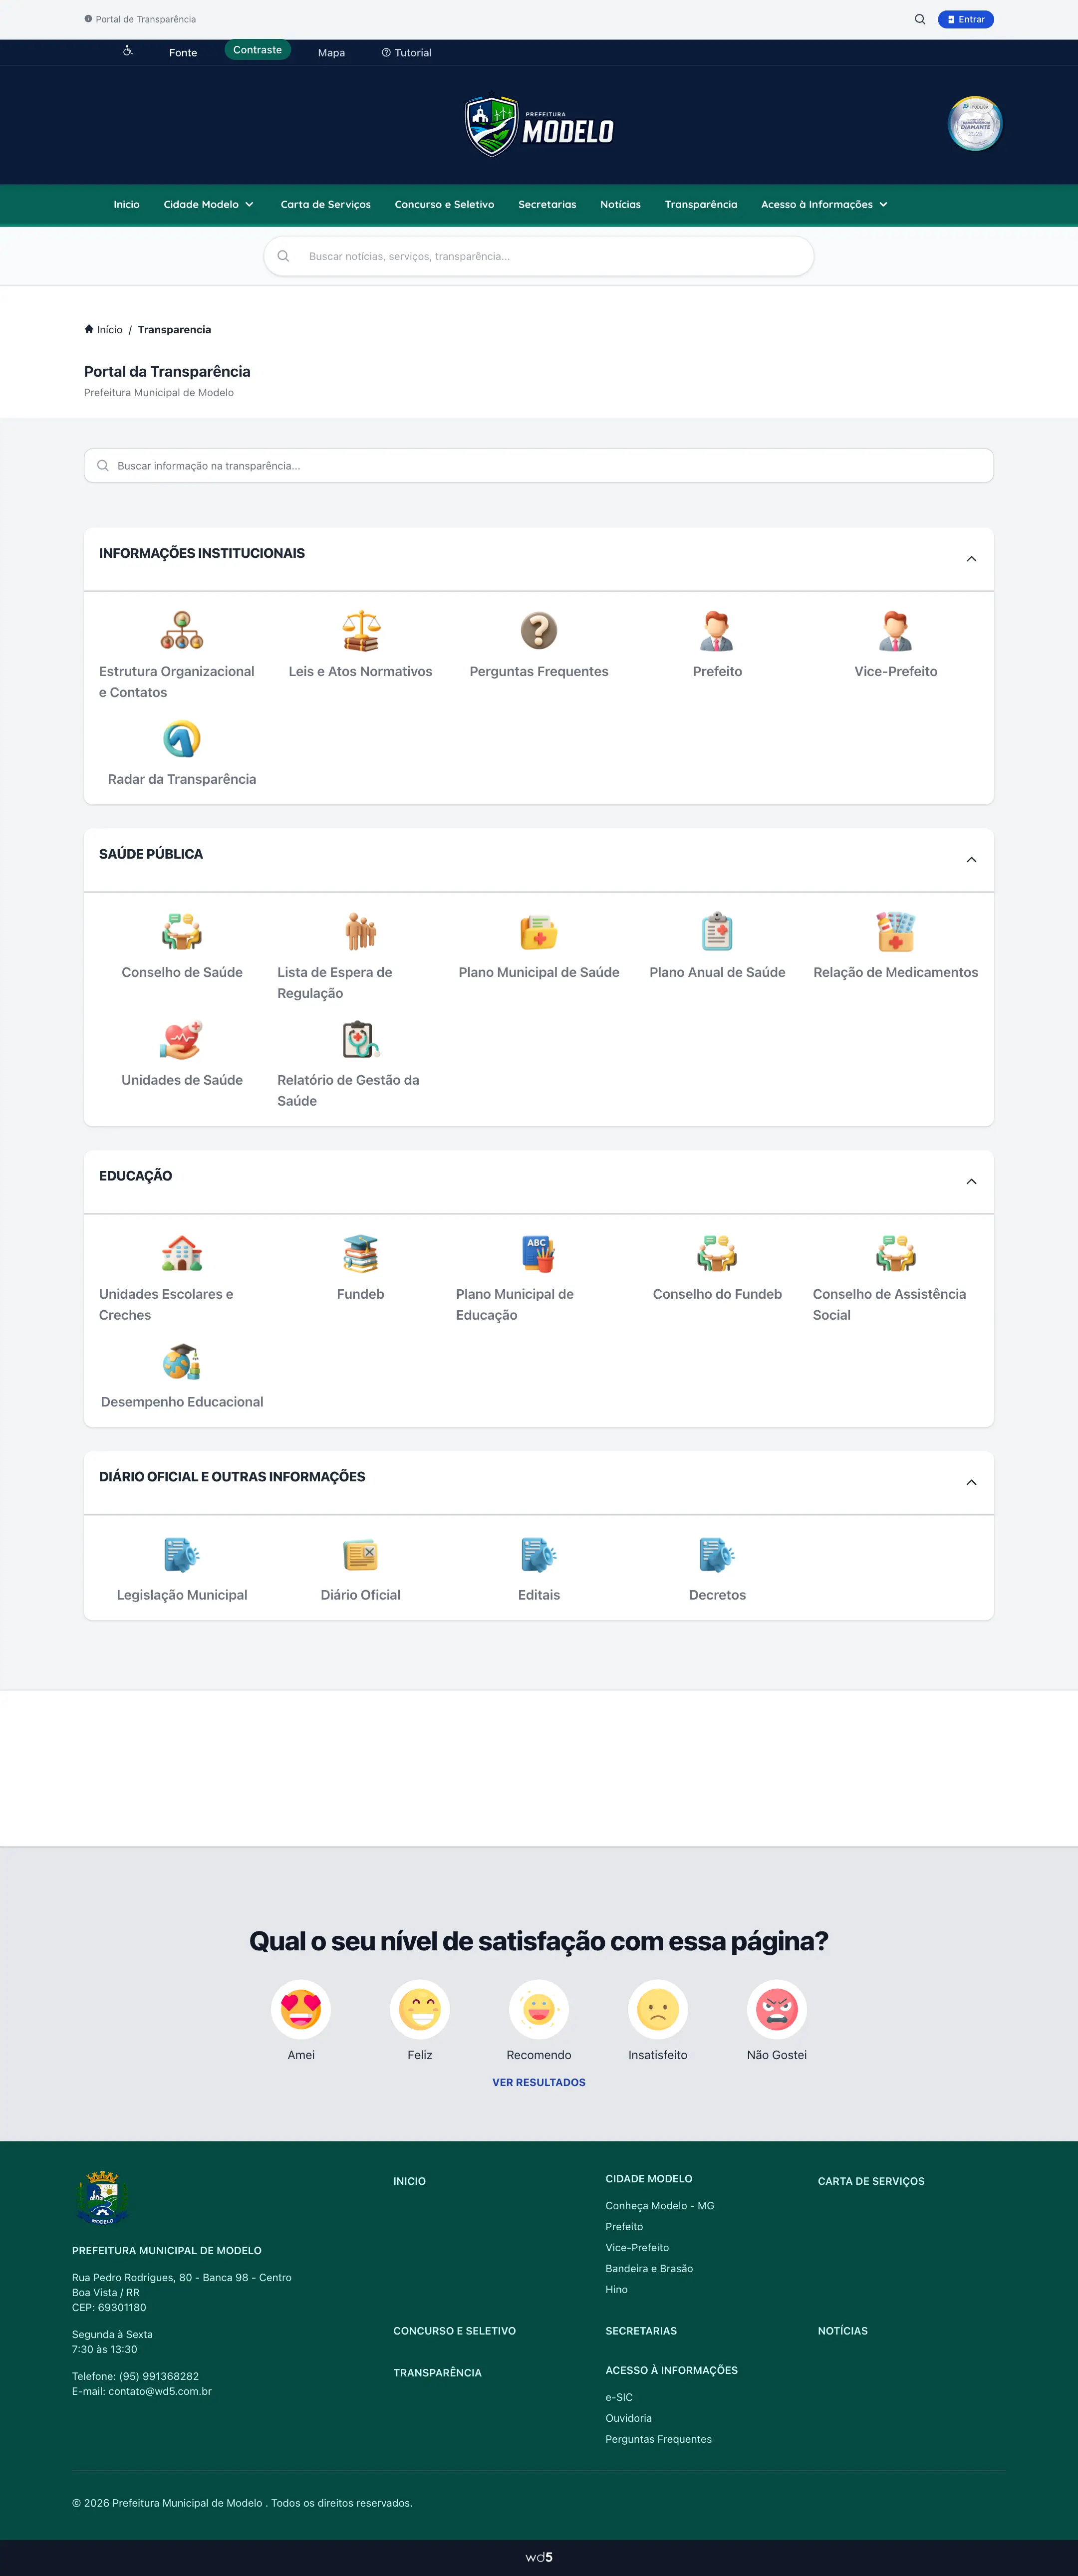Open the Fundeb books icon

click(361, 1253)
